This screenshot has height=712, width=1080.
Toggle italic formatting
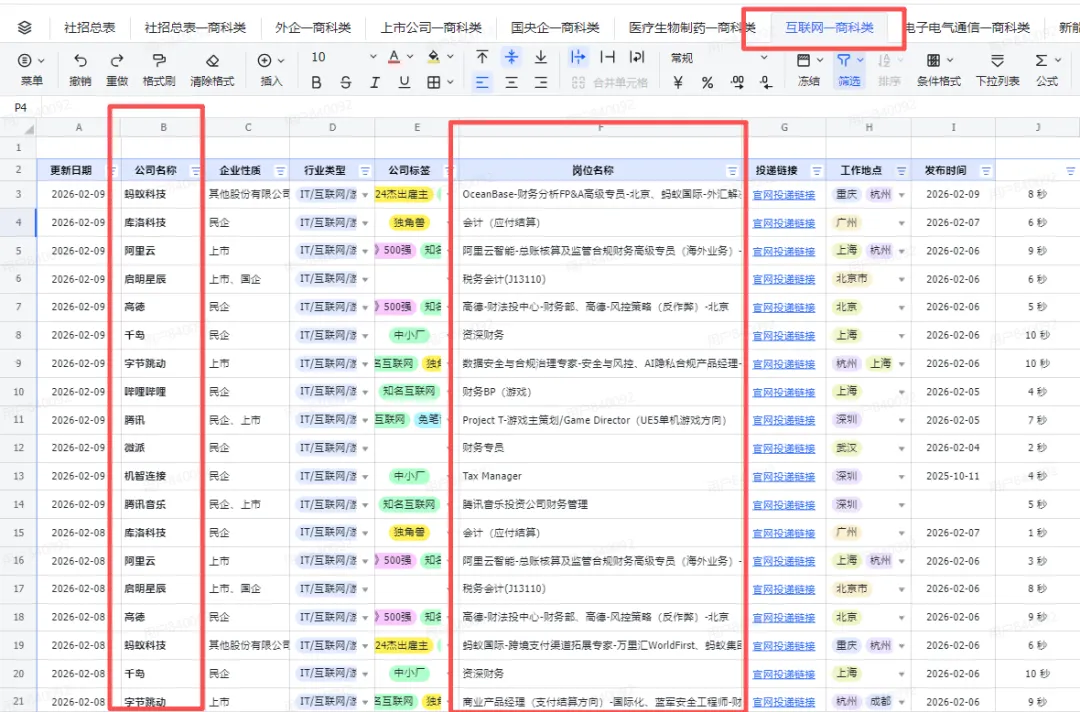(x=375, y=83)
